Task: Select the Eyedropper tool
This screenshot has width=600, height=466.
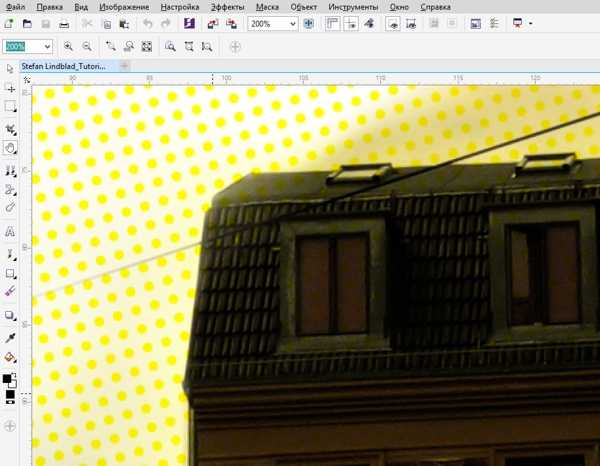Action: [10, 338]
